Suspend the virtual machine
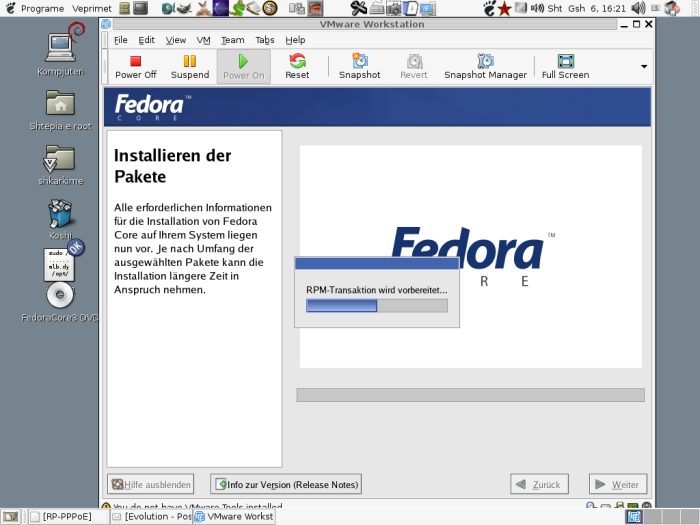 pos(190,67)
